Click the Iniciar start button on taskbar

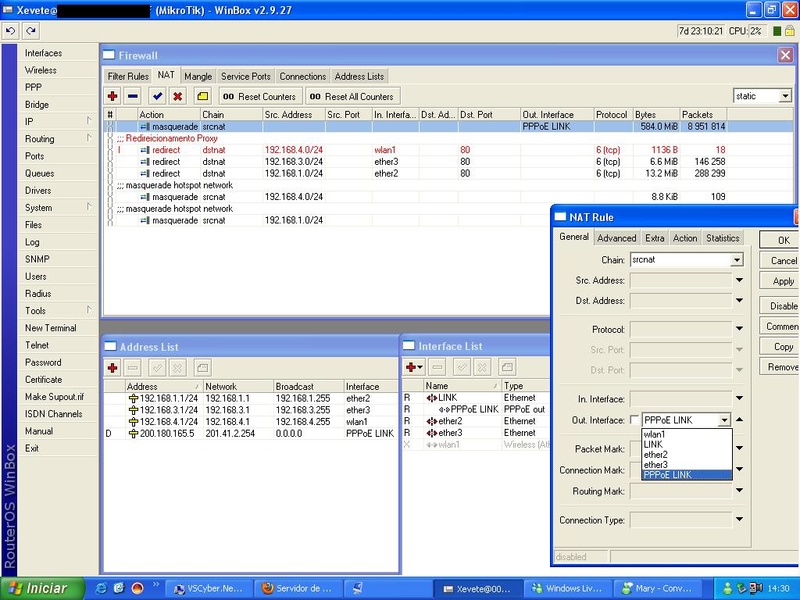coord(40,588)
